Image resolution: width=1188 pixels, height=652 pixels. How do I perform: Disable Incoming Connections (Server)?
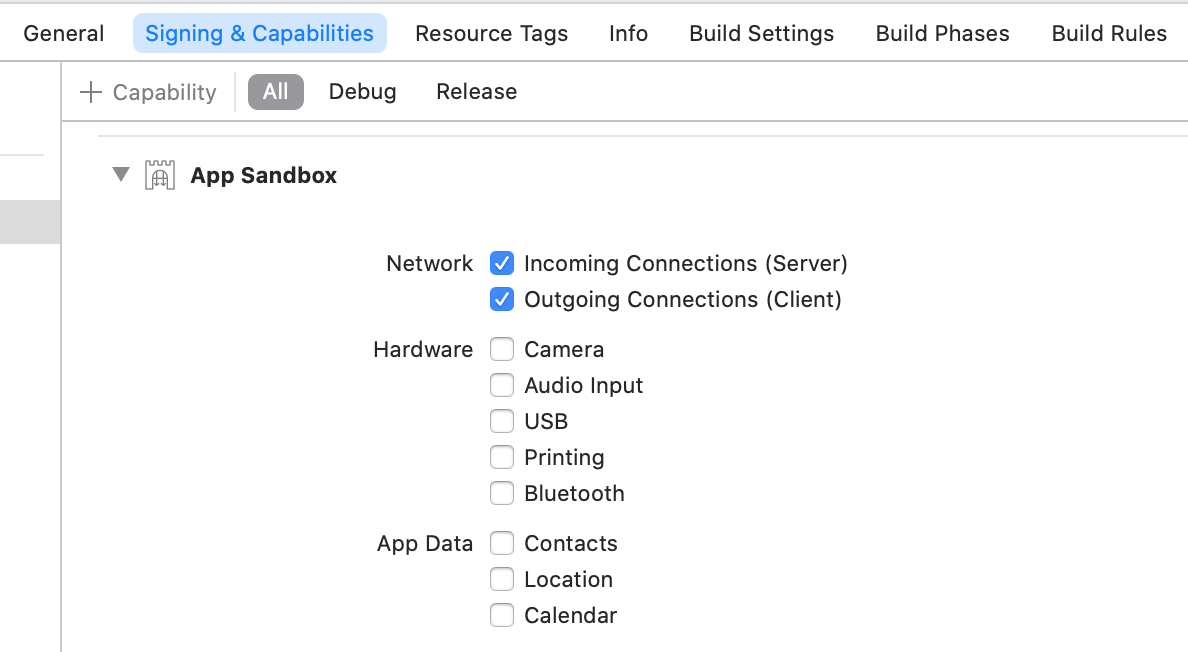(502, 264)
